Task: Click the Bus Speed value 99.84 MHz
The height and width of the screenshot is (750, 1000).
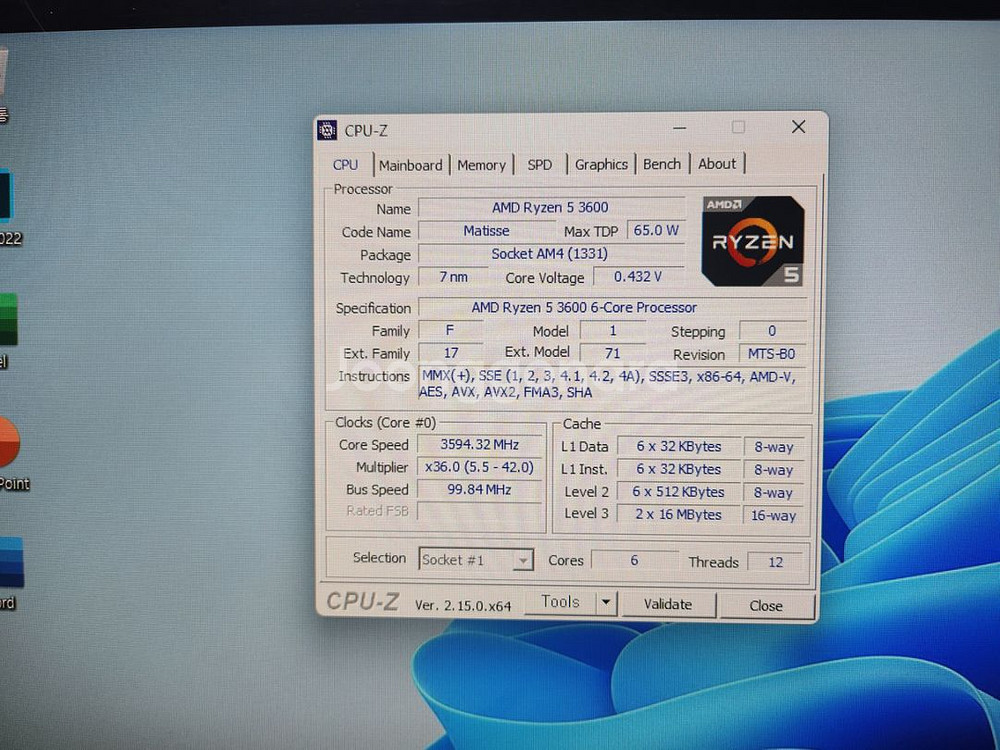Action: (480, 490)
